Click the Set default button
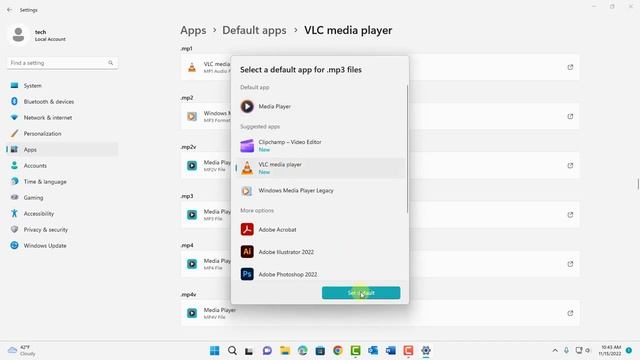The width and height of the screenshot is (640, 360). click(361, 293)
